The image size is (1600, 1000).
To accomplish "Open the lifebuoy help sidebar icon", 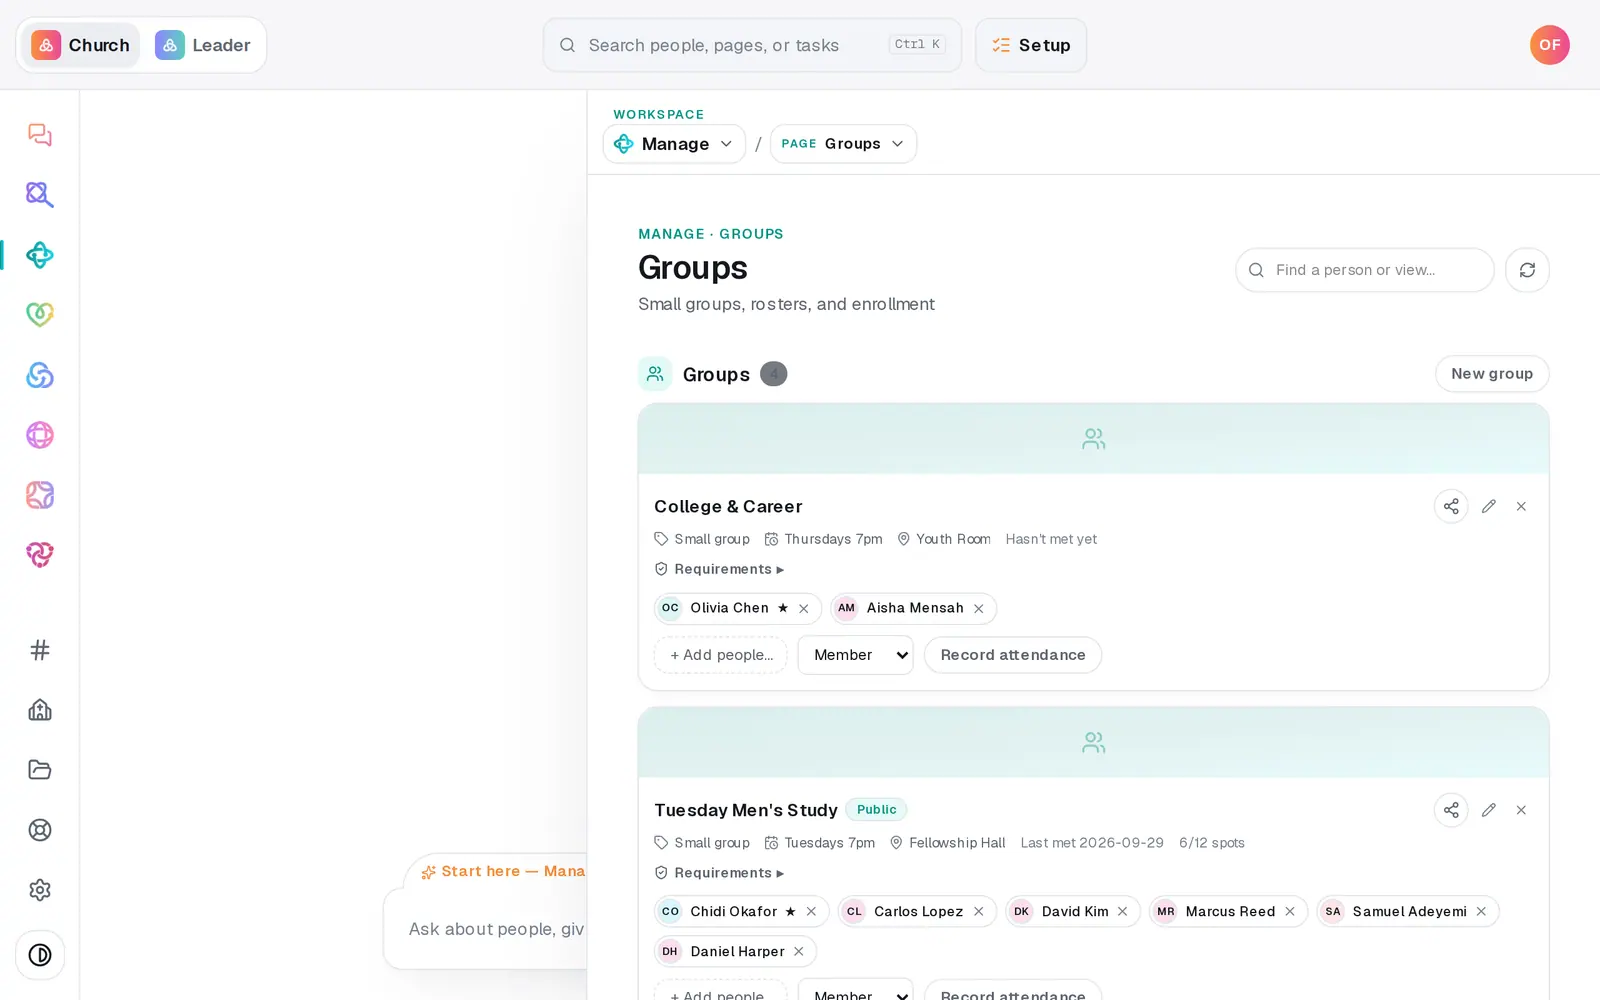I will tap(40, 830).
